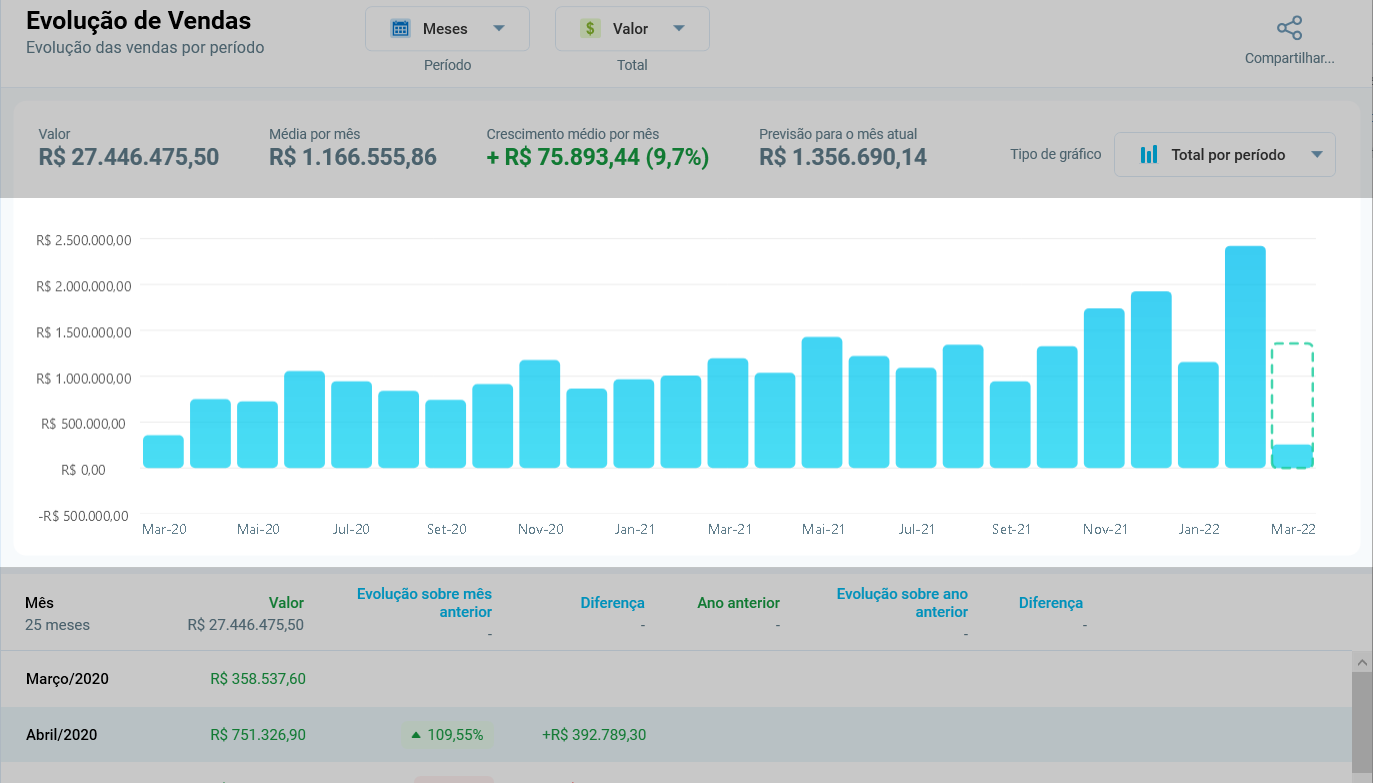Click the first bar for Mar-20
Screen dimensions: 1373x783
[x=163, y=452]
